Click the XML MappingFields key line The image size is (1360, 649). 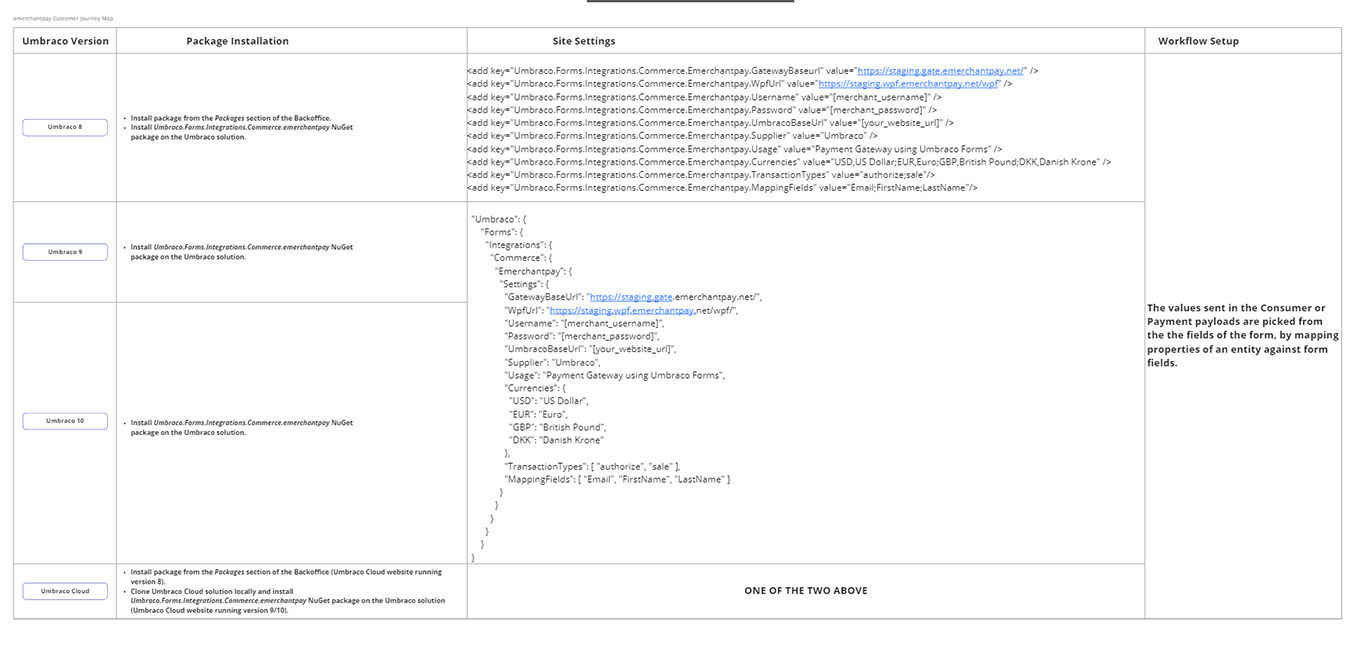(722, 188)
